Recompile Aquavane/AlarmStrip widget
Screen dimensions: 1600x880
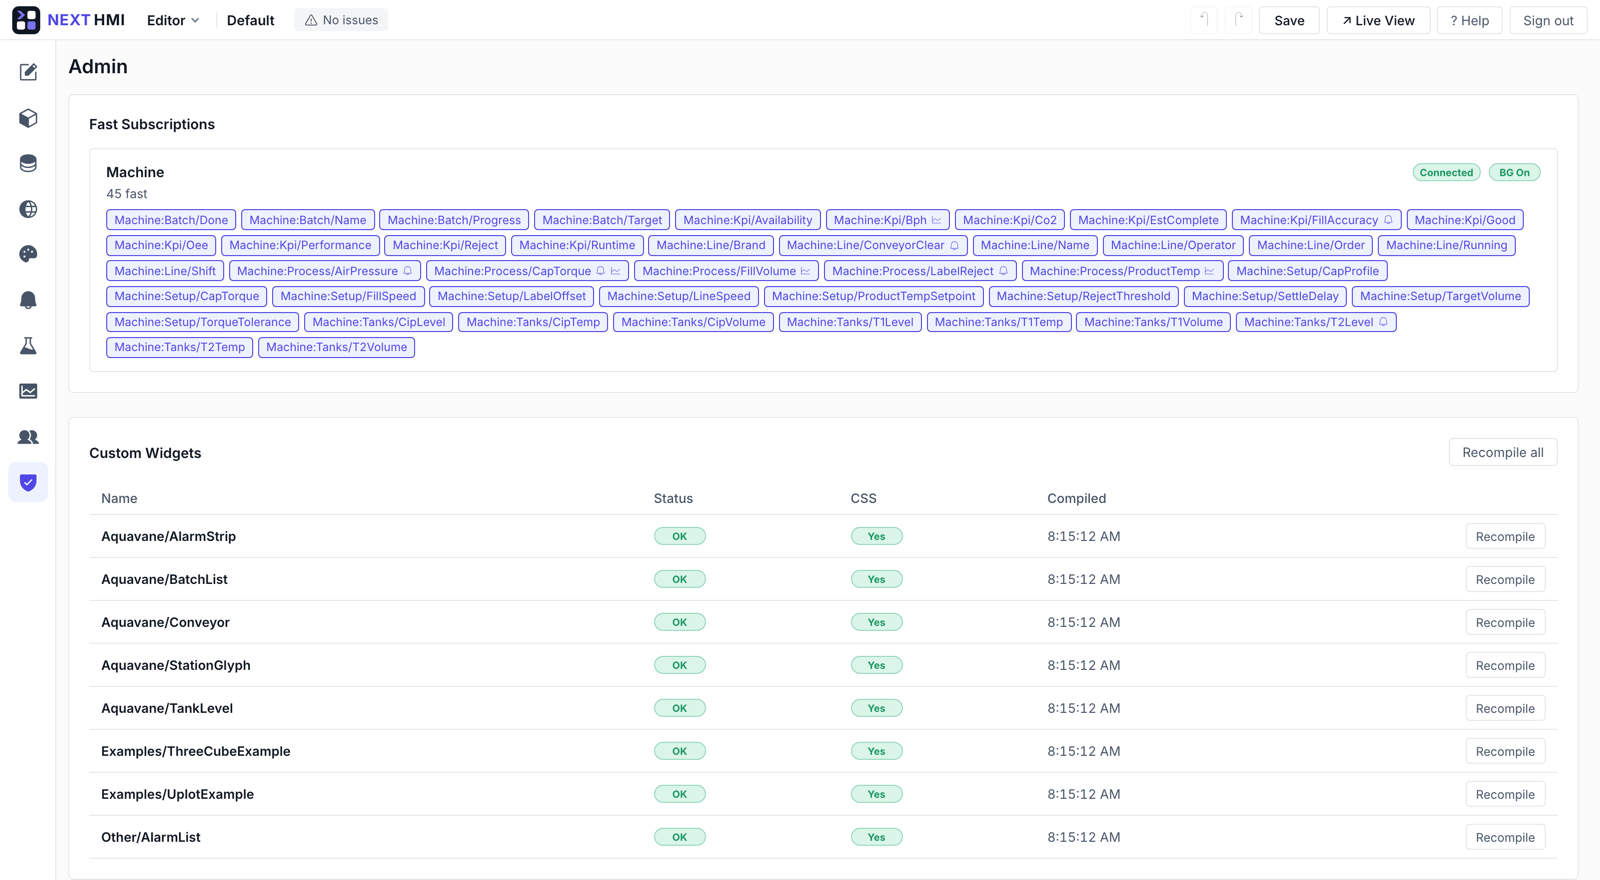click(x=1505, y=537)
